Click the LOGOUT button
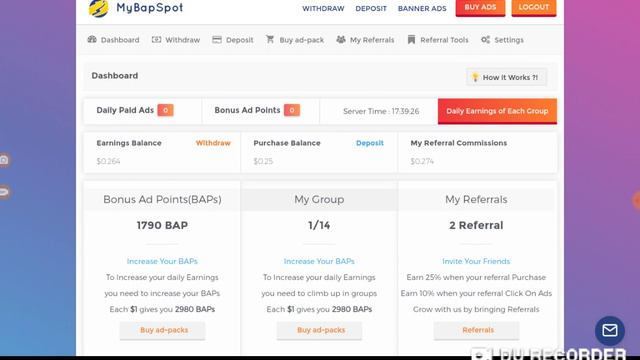 (534, 8)
